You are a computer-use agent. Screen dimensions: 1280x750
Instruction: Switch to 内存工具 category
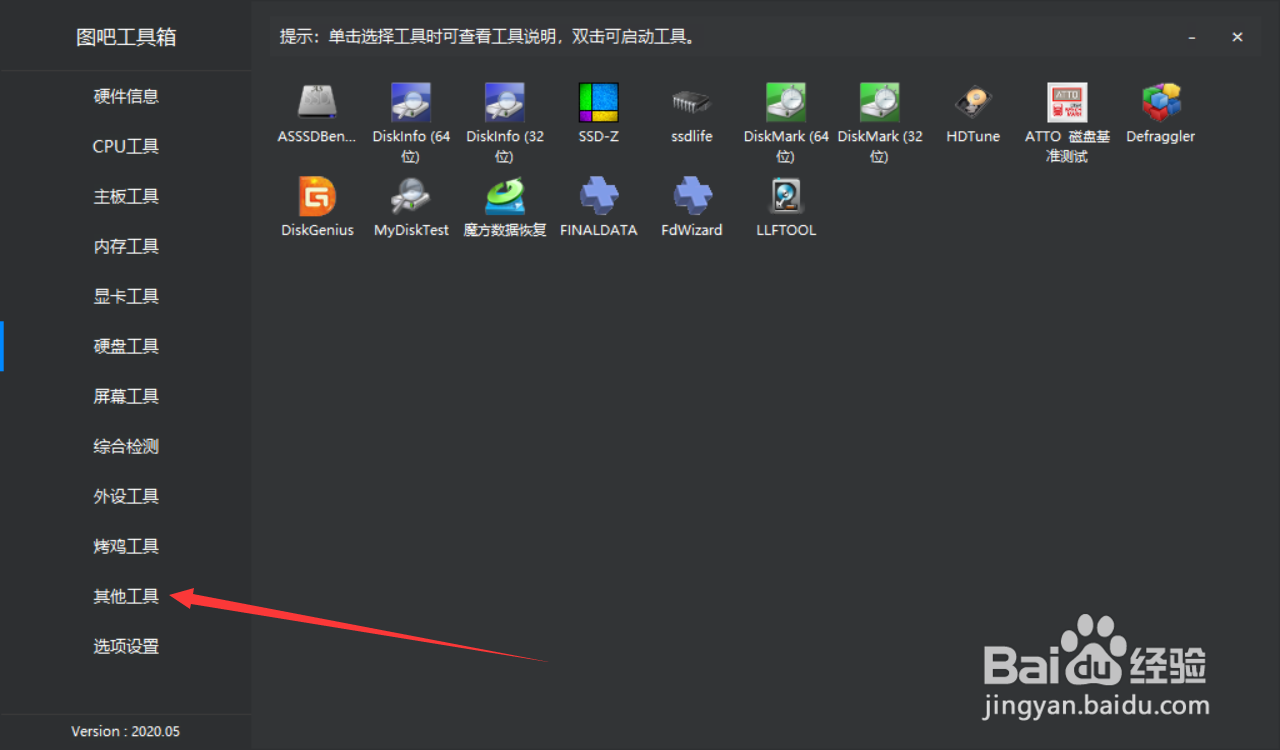[126, 246]
